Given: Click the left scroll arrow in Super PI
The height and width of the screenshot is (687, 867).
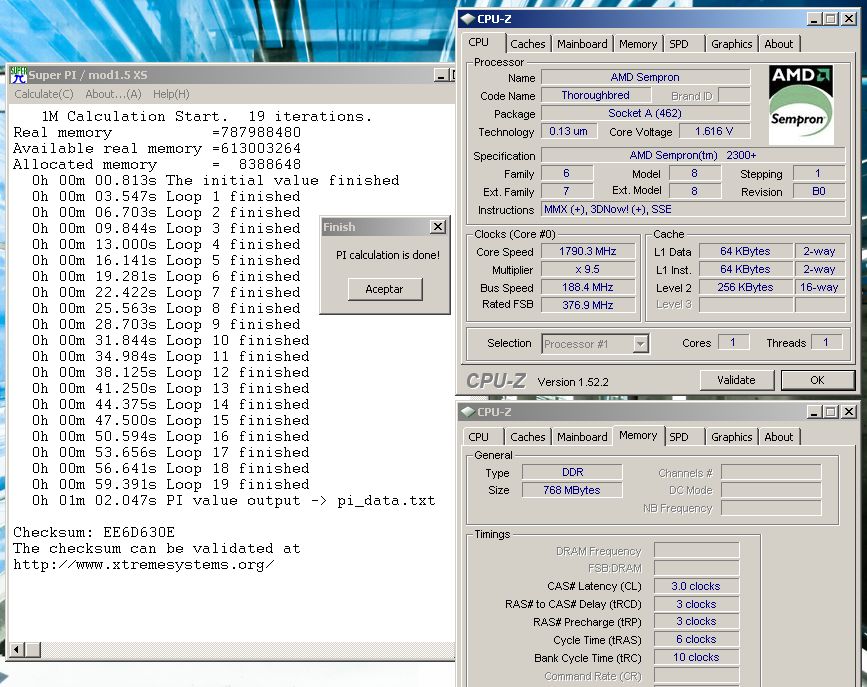Looking at the screenshot, I should point(17,649).
